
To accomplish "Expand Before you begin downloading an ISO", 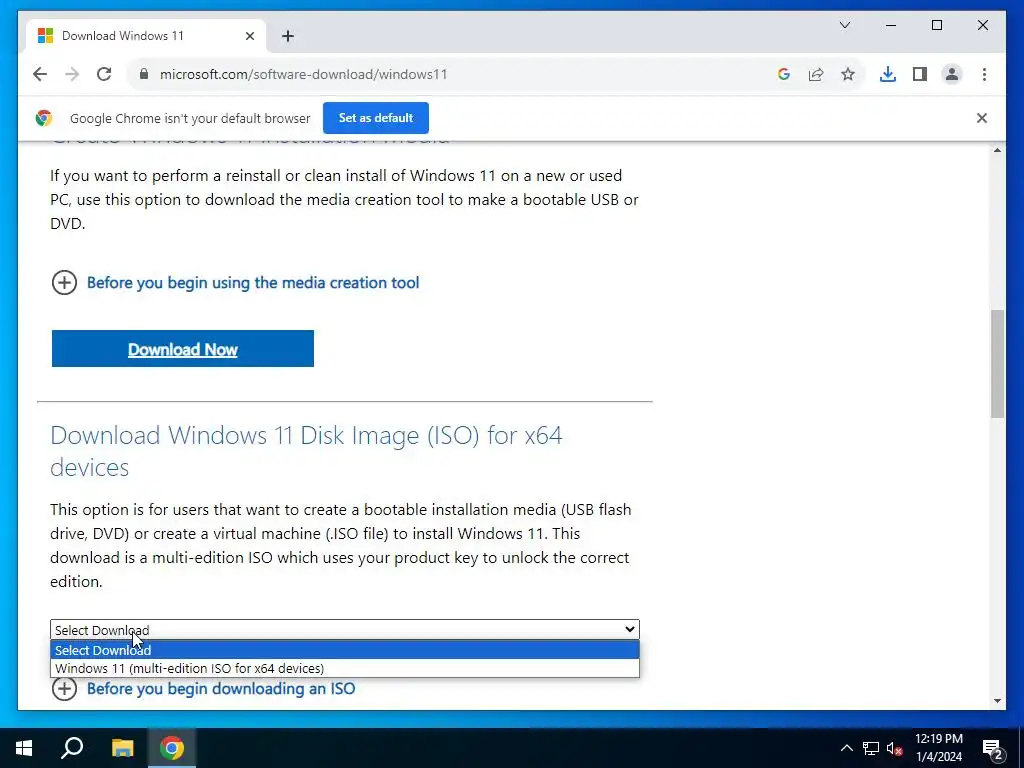I will (203, 688).
